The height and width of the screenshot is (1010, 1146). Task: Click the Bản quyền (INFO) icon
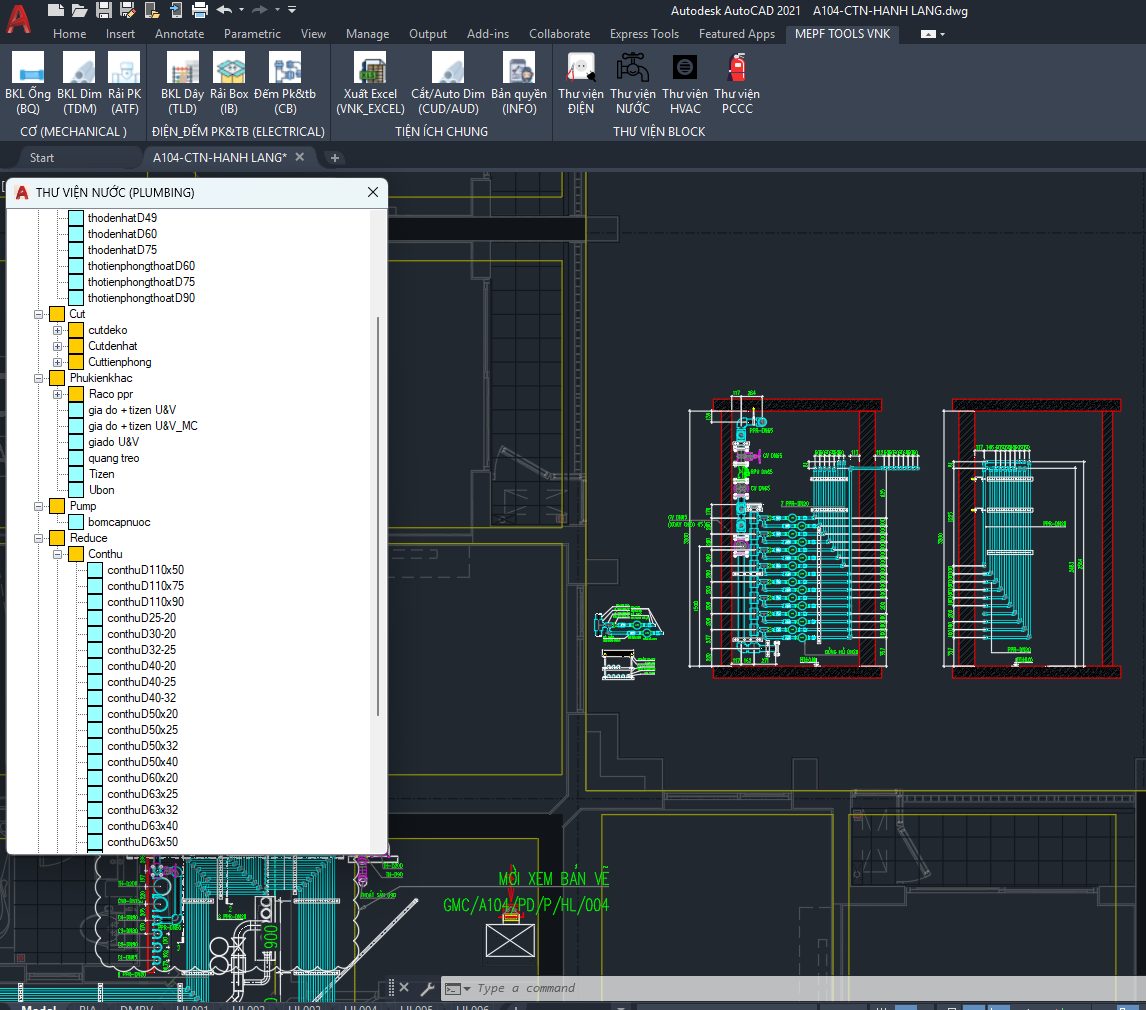519,69
